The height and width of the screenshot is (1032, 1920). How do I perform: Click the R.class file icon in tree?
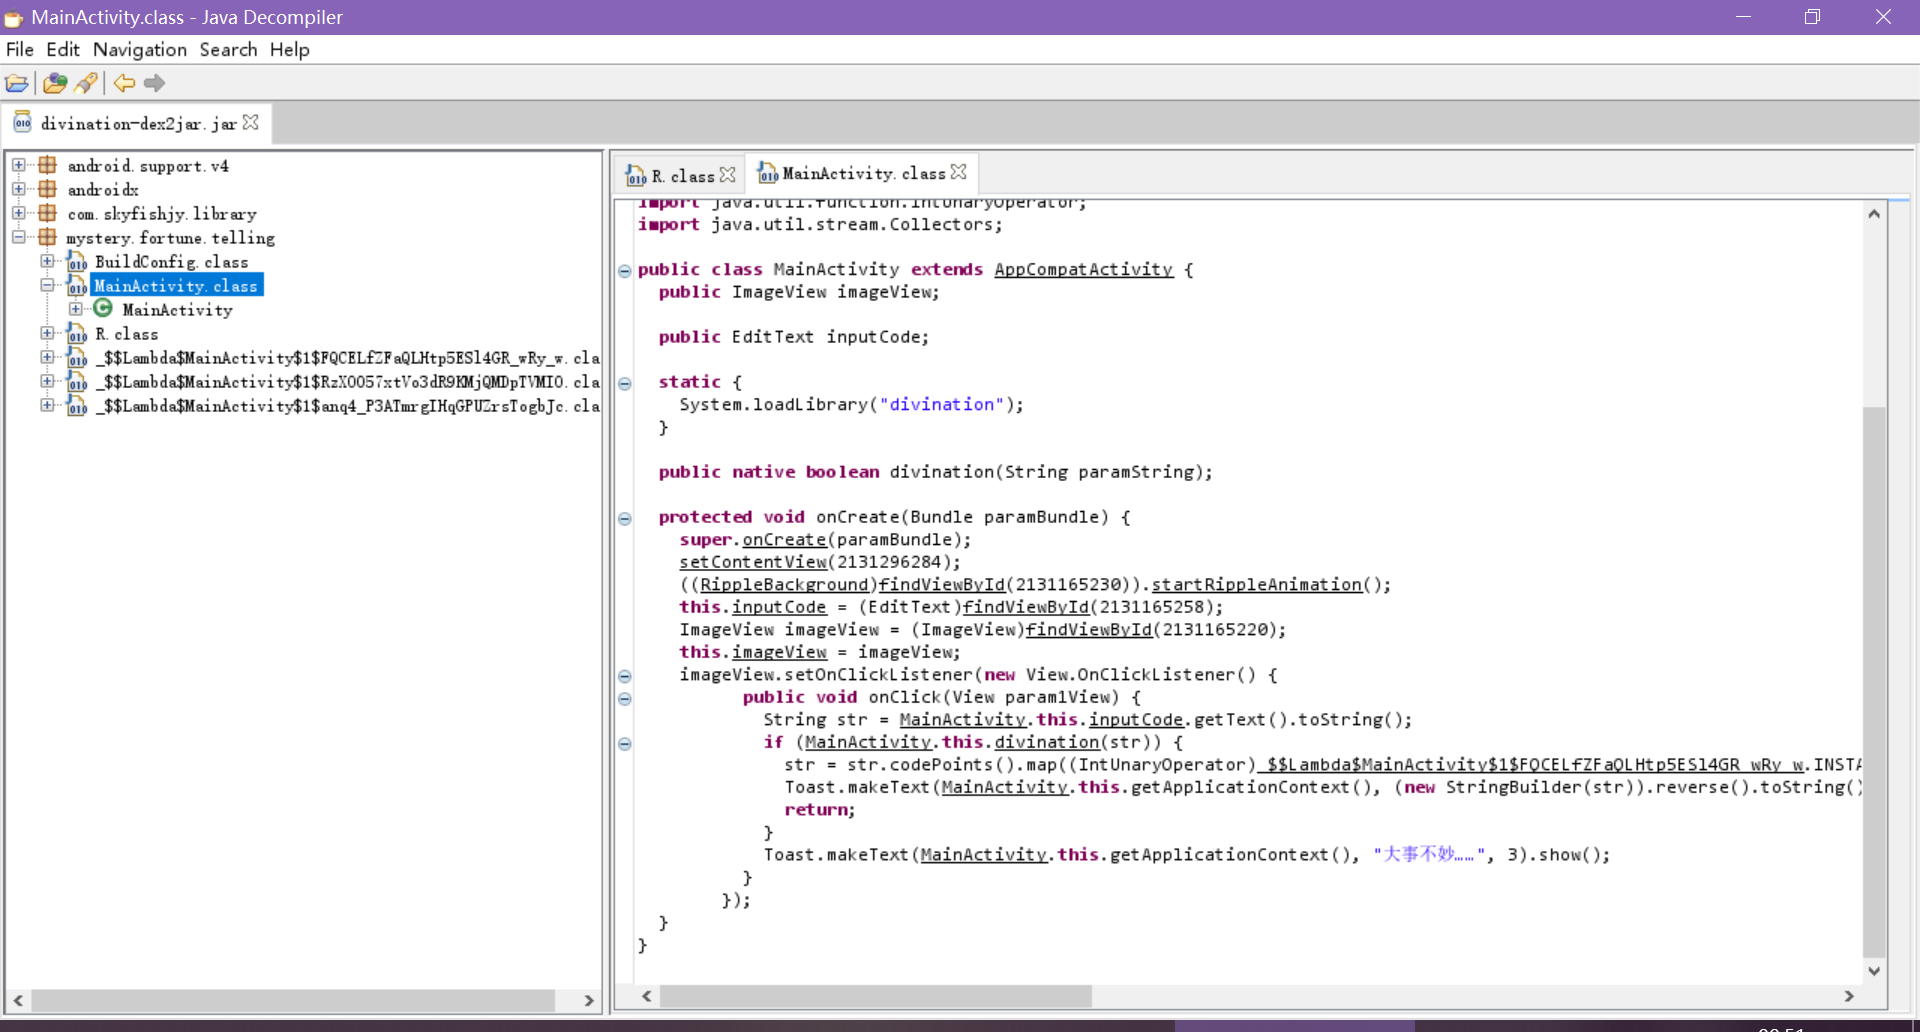pyautogui.click(x=77, y=333)
